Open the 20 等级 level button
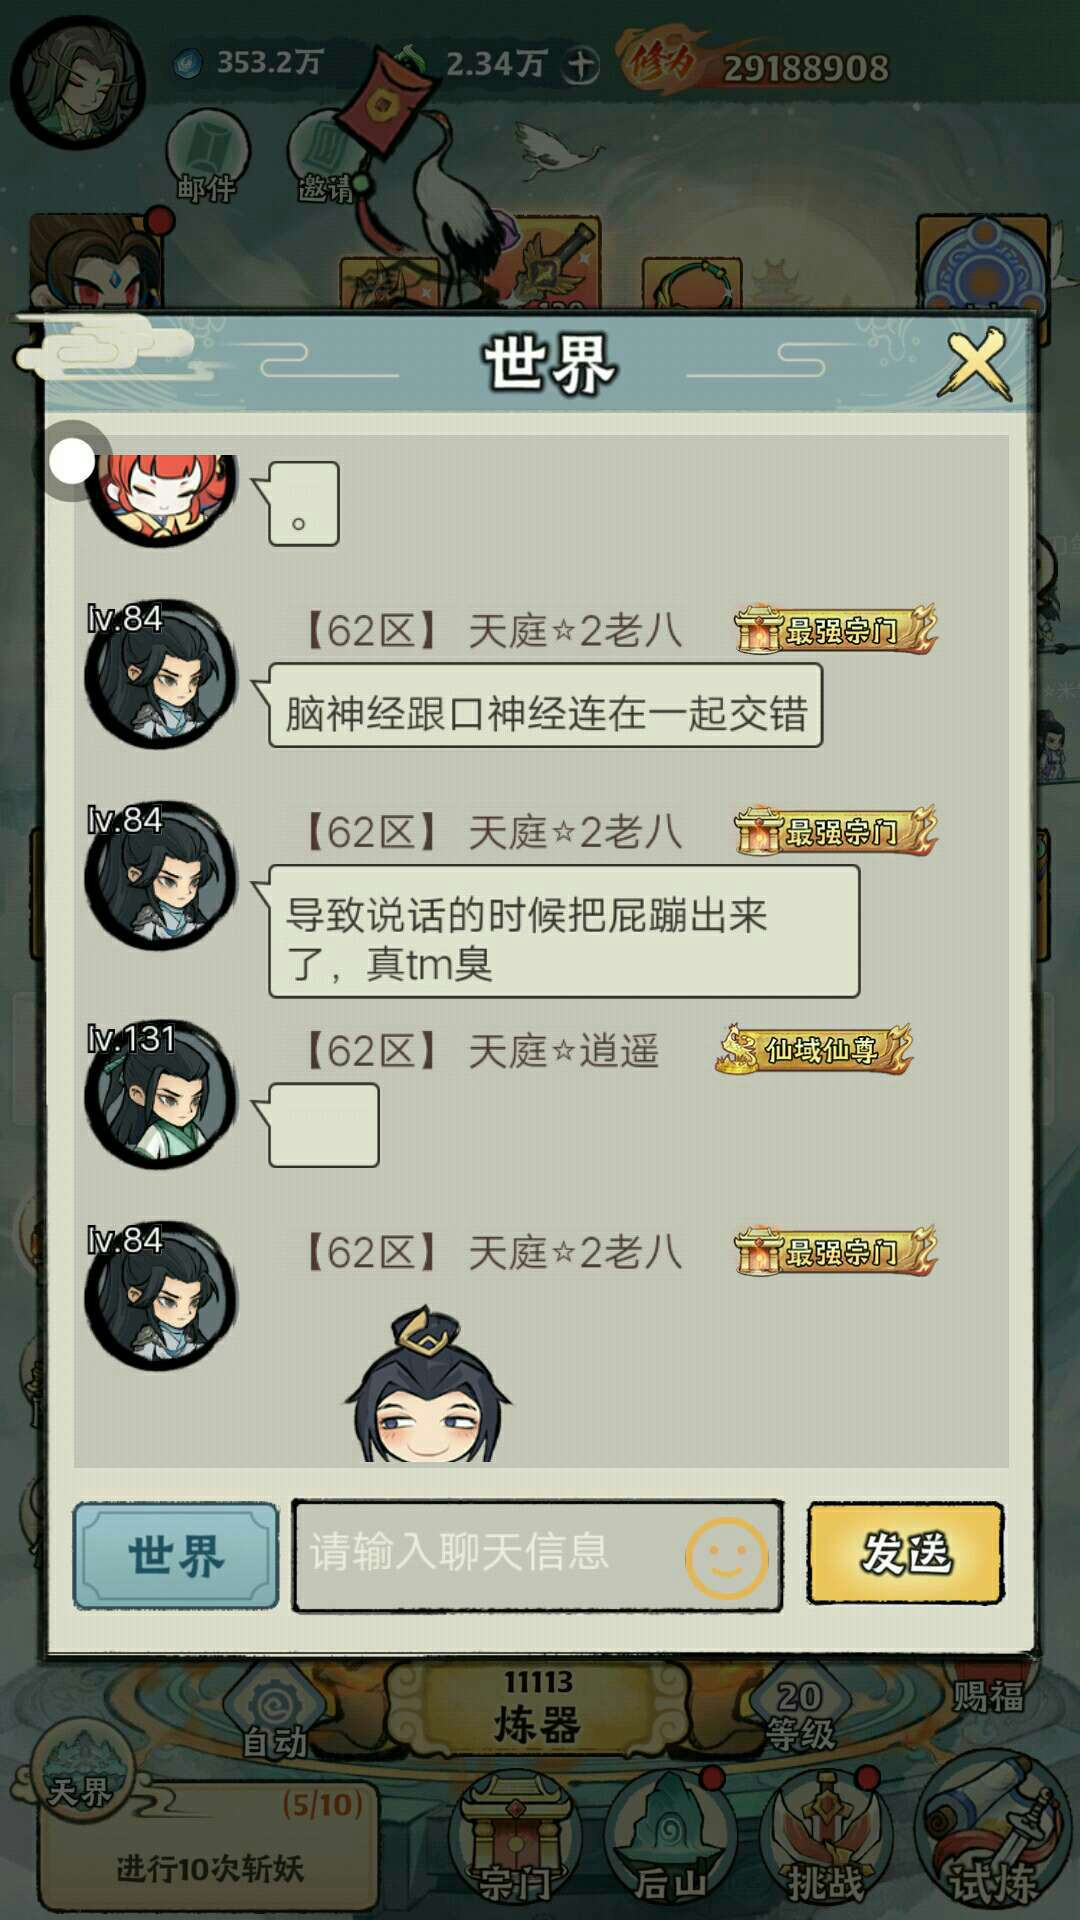The height and width of the screenshot is (1920, 1080). (800, 1712)
